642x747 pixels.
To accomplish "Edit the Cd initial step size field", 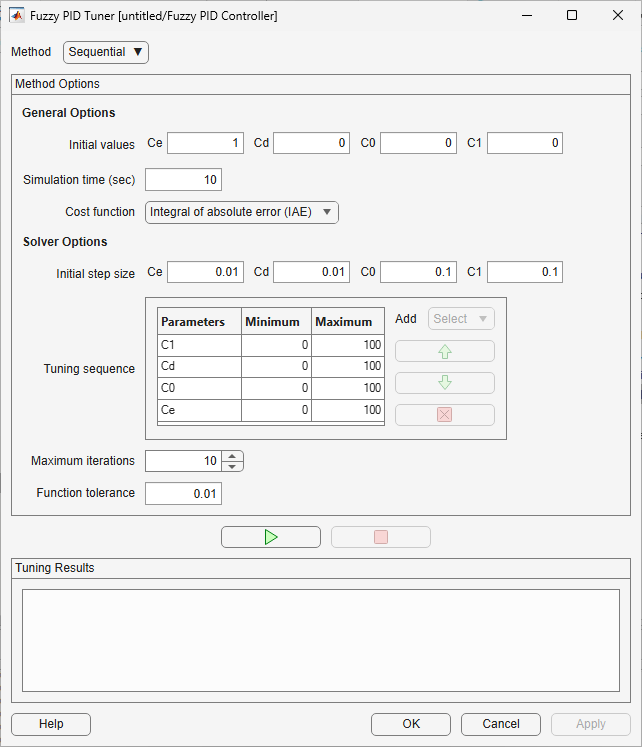I will point(311,272).
